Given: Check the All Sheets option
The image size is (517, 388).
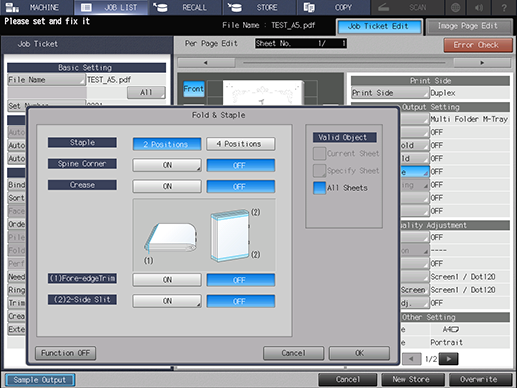Looking at the screenshot, I should pyautogui.click(x=319, y=188).
